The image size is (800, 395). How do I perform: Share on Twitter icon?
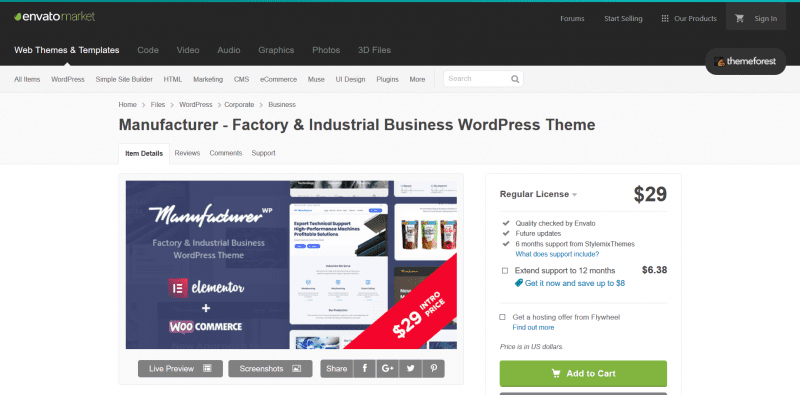pyautogui.click(x=411, y=368)
